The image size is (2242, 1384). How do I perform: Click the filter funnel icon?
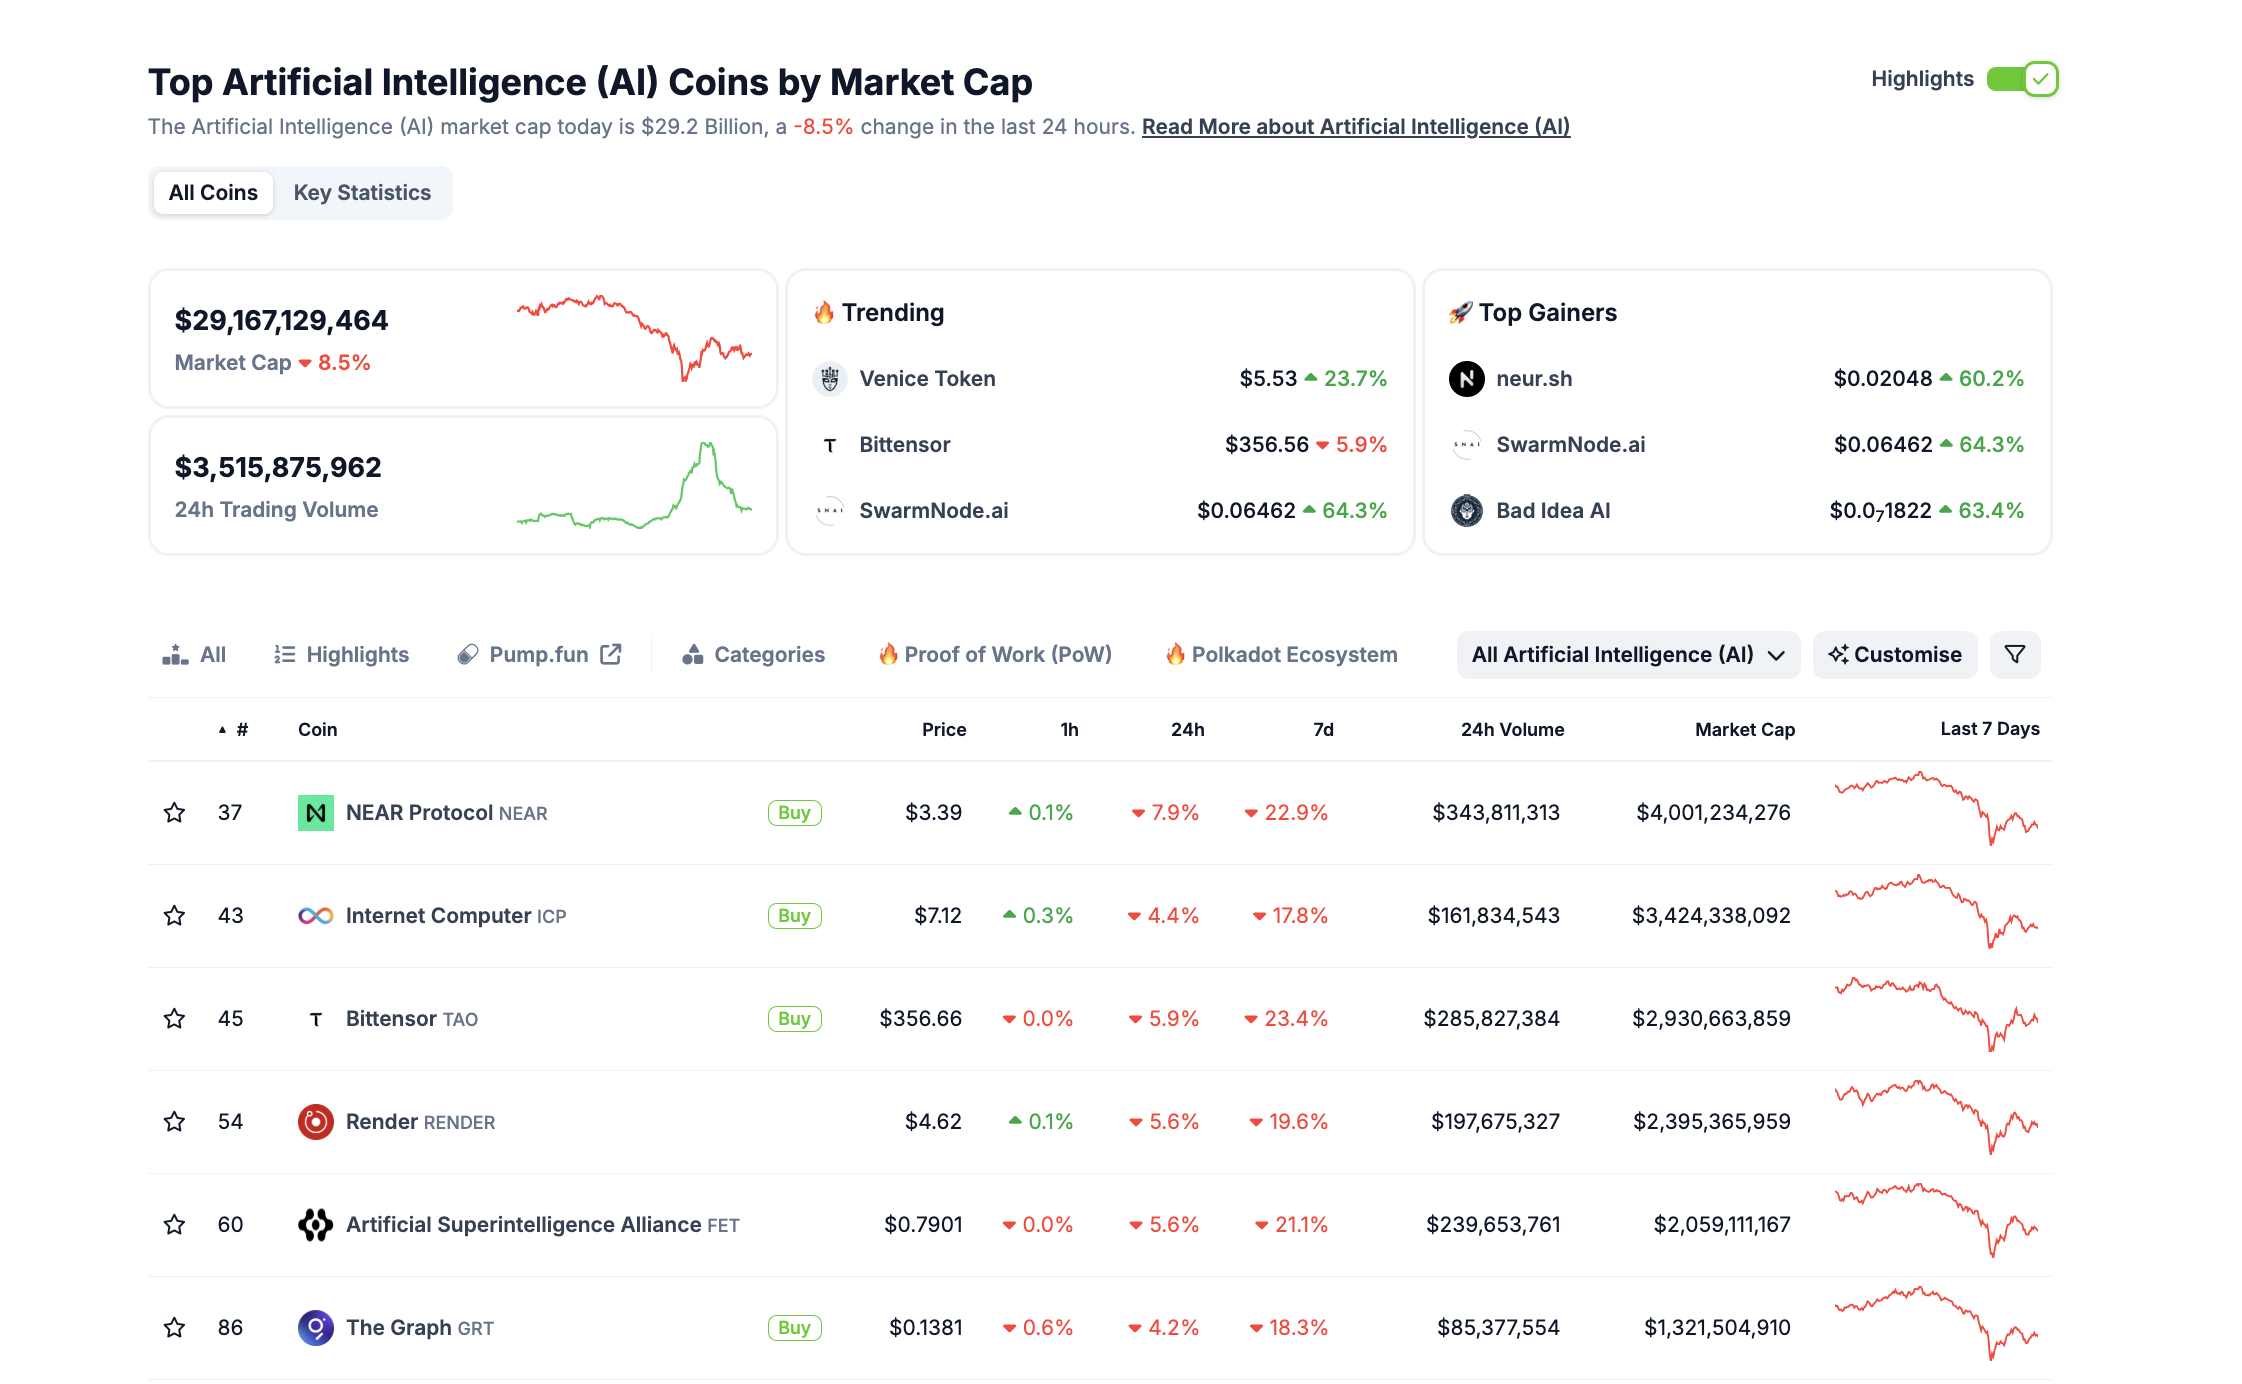[x=2016, y=654]
